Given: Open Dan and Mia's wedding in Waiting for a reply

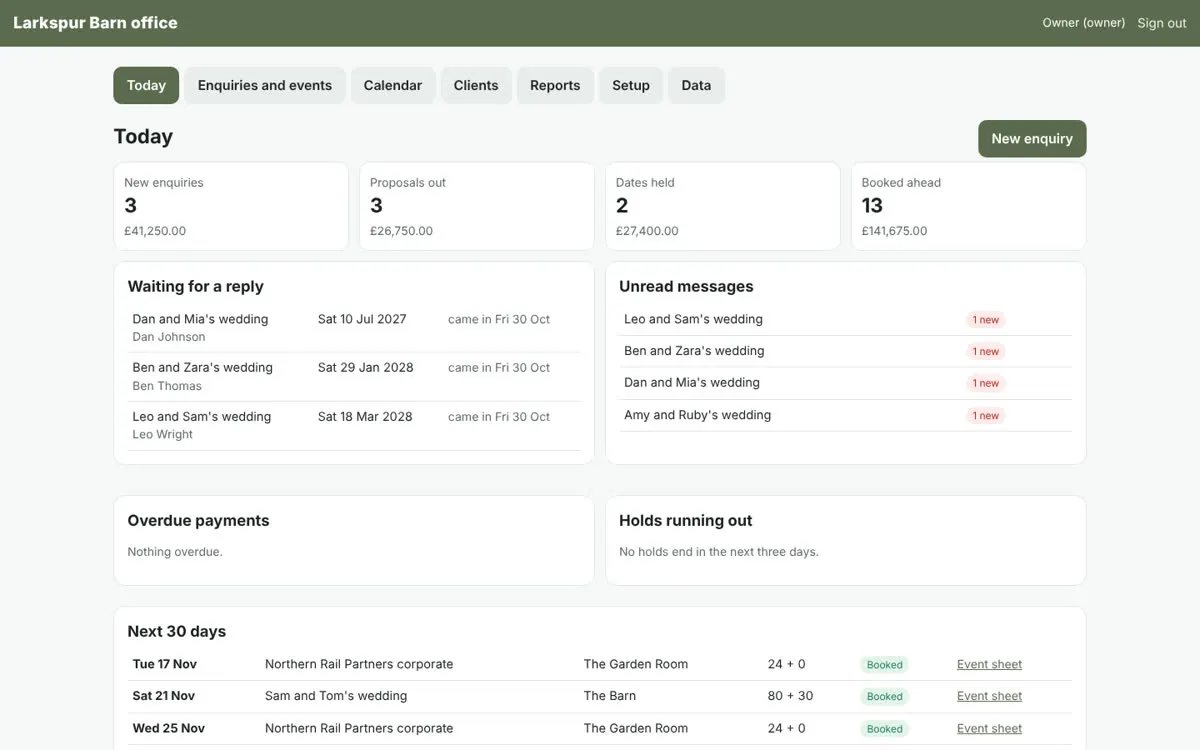Looking at the screenshot, I should click(200, 319).
